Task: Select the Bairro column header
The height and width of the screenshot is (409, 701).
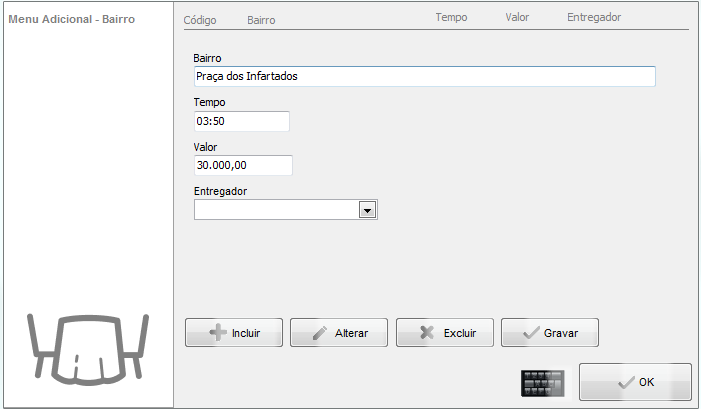Action: coord(261,19)
